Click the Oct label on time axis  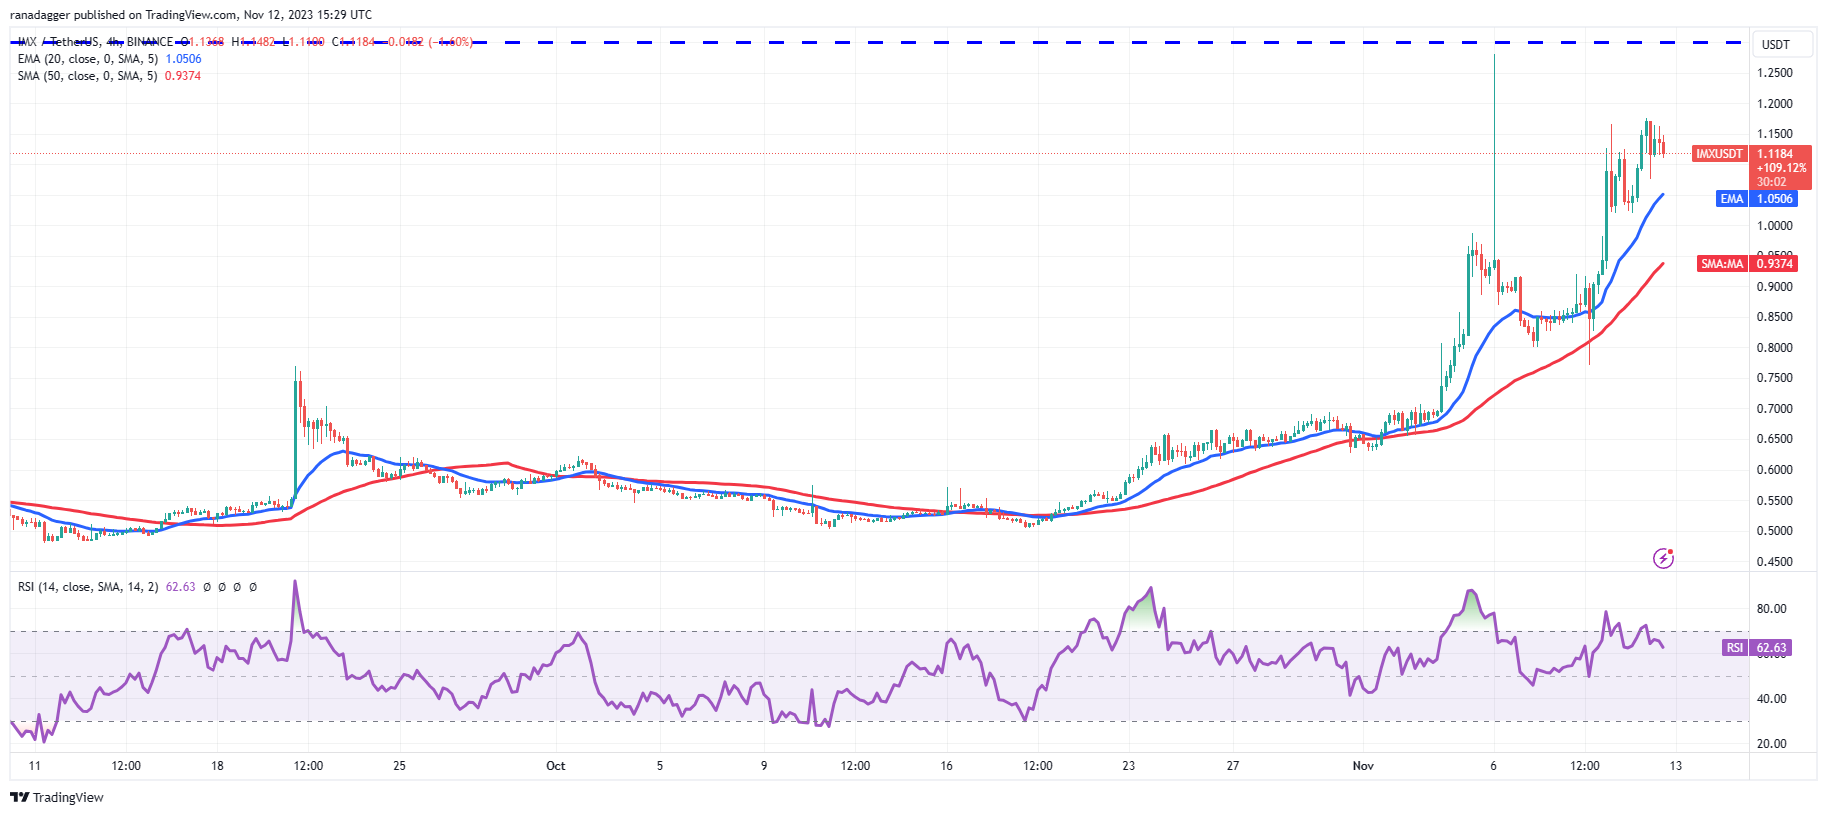pyautogui.click(x=555, y=766)
